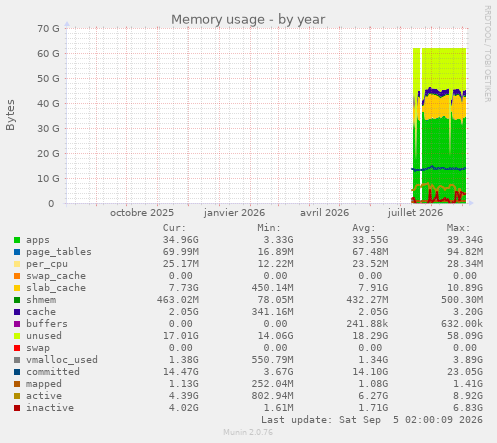Click the 'swap_cache' legend label

[56, 276]
